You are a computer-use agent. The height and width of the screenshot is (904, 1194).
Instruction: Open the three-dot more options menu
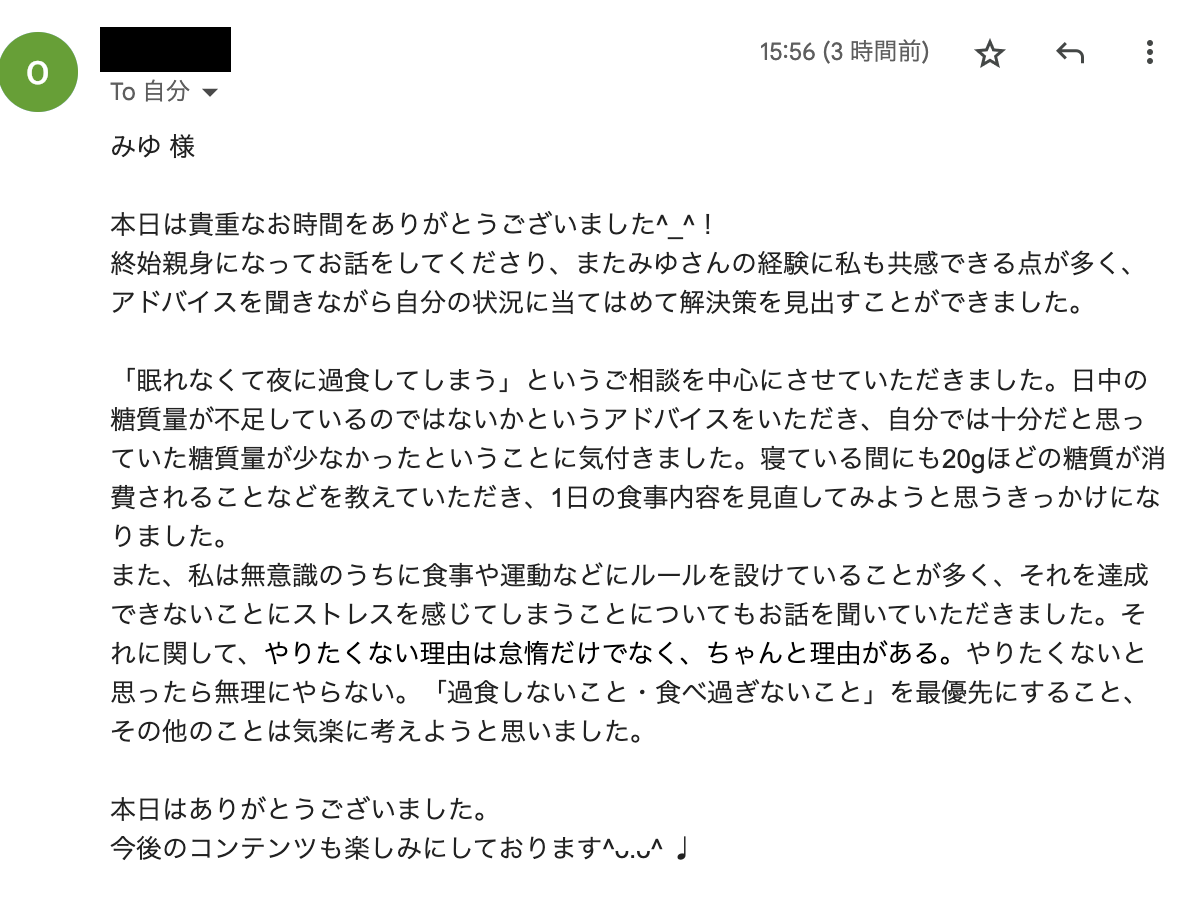[x=1149, y=52]
